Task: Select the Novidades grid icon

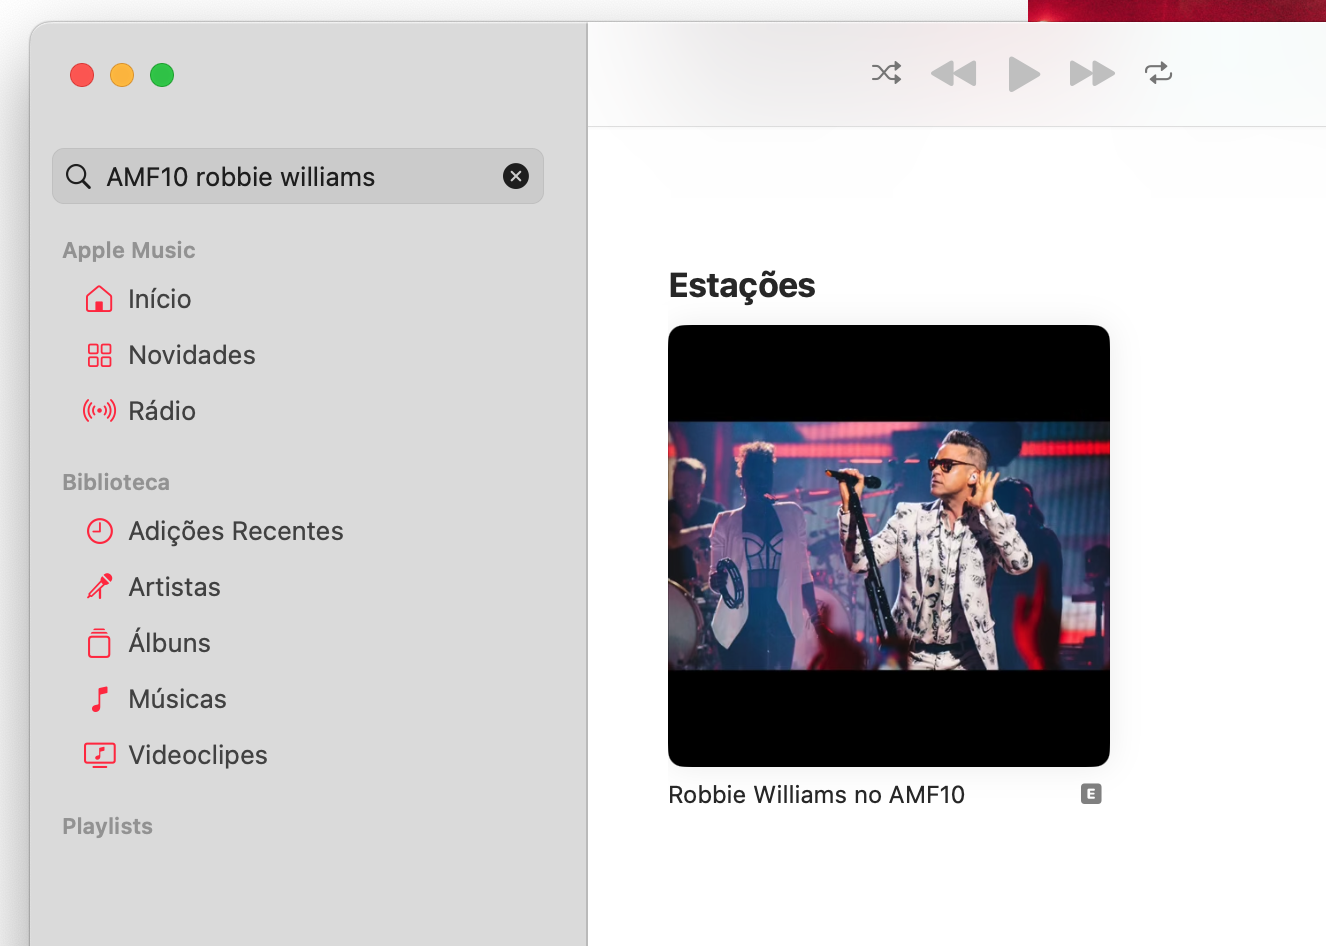Action: pyautogui.click(x=99, y=355)
